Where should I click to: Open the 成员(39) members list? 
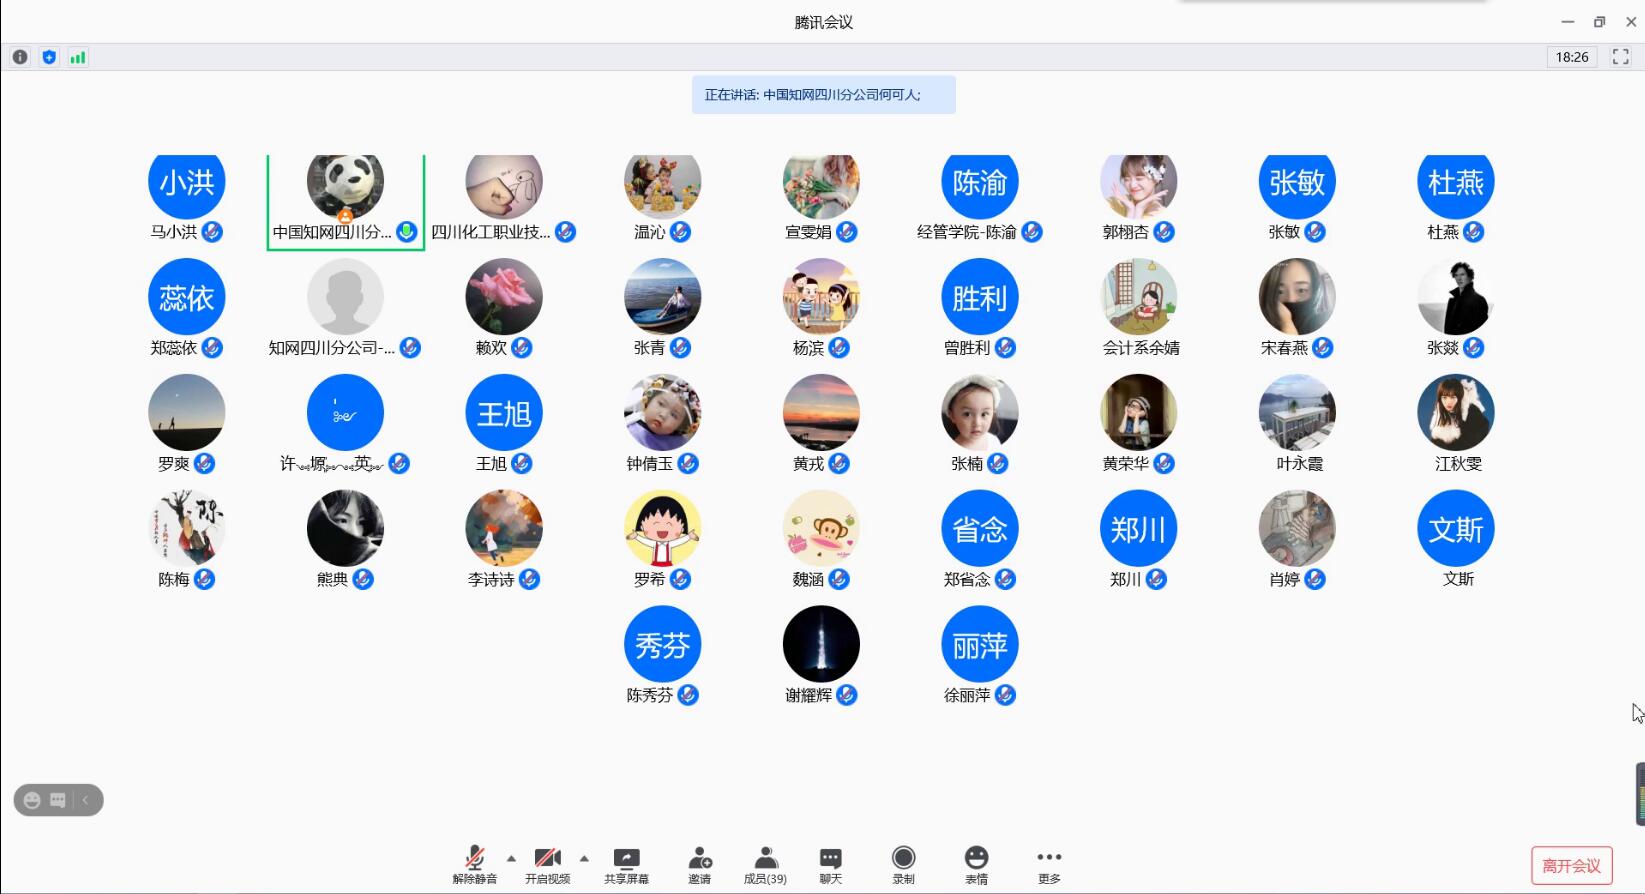pyautogui.click(x=765, y=864)
